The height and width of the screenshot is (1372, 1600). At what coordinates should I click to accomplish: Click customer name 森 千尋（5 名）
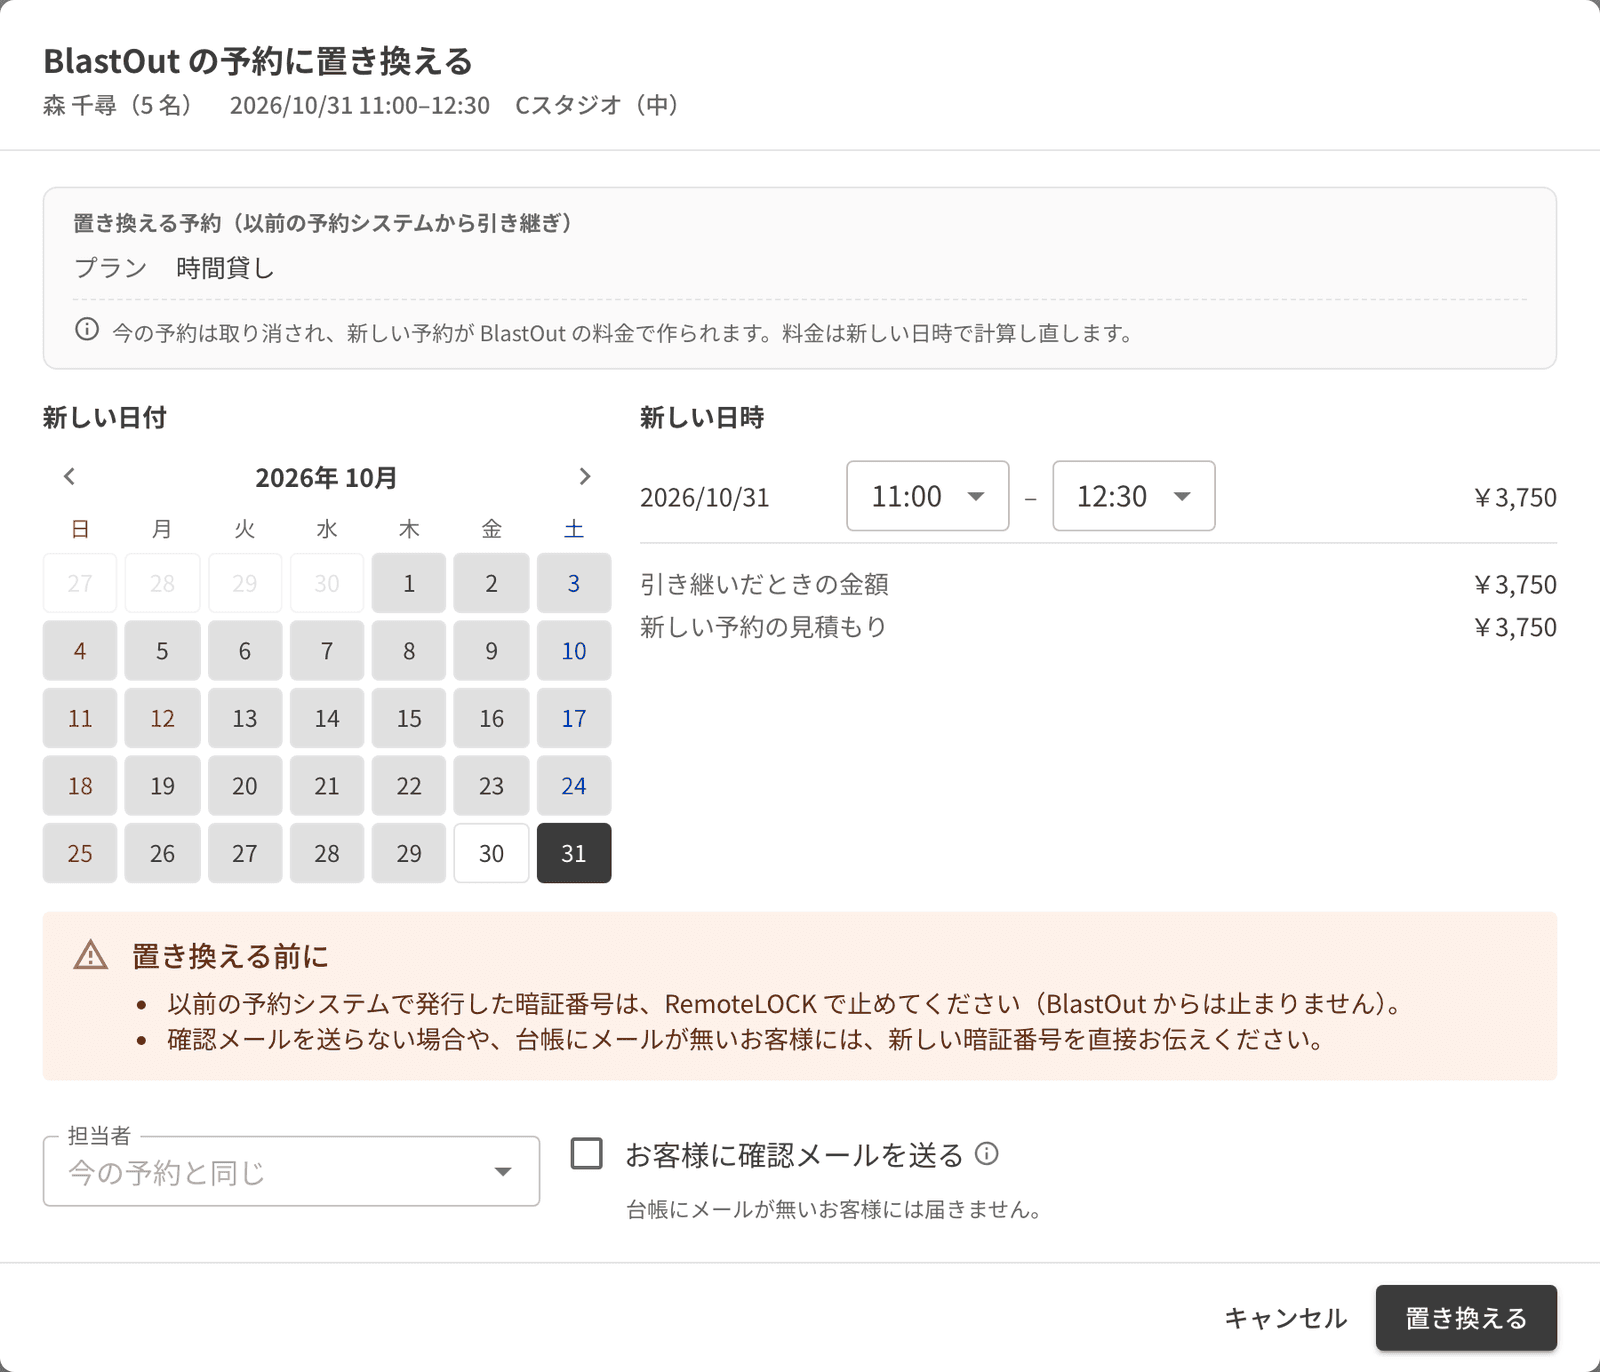click(118, 105)
